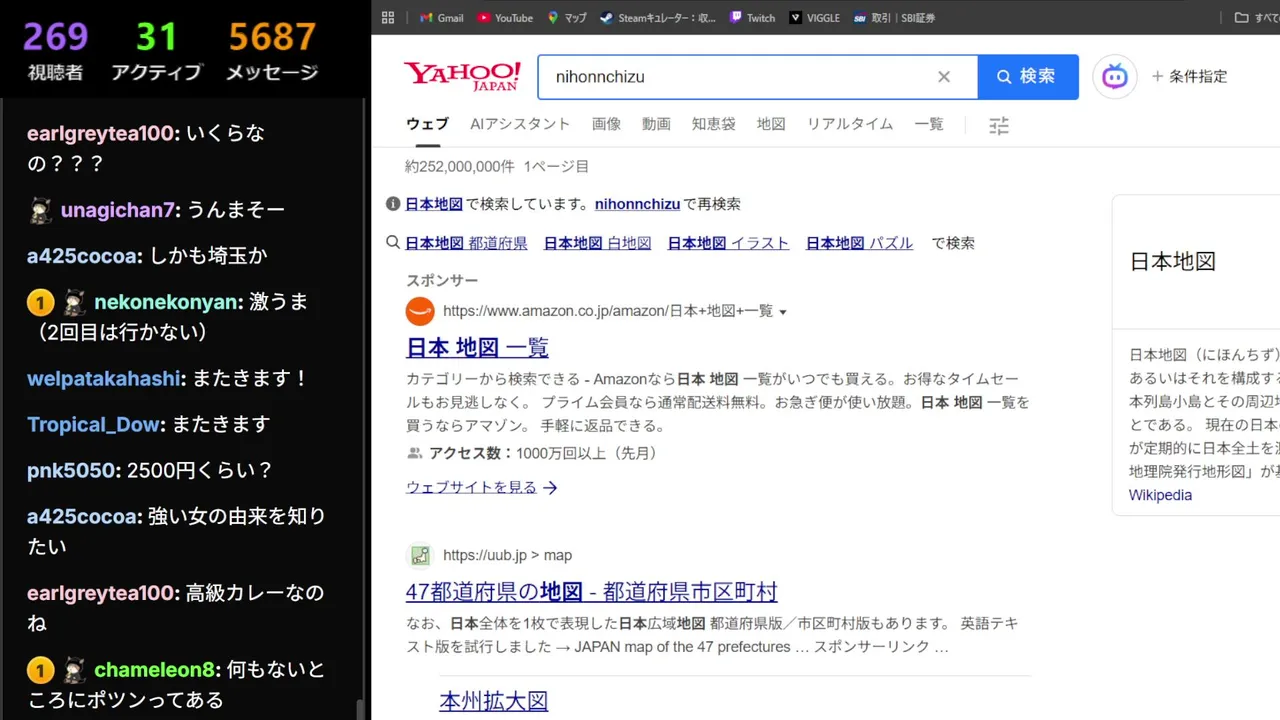1280x720 pixels.
Task: Click the active count 31 in chat
Action: pyautogui.click(x=156, y=37)
